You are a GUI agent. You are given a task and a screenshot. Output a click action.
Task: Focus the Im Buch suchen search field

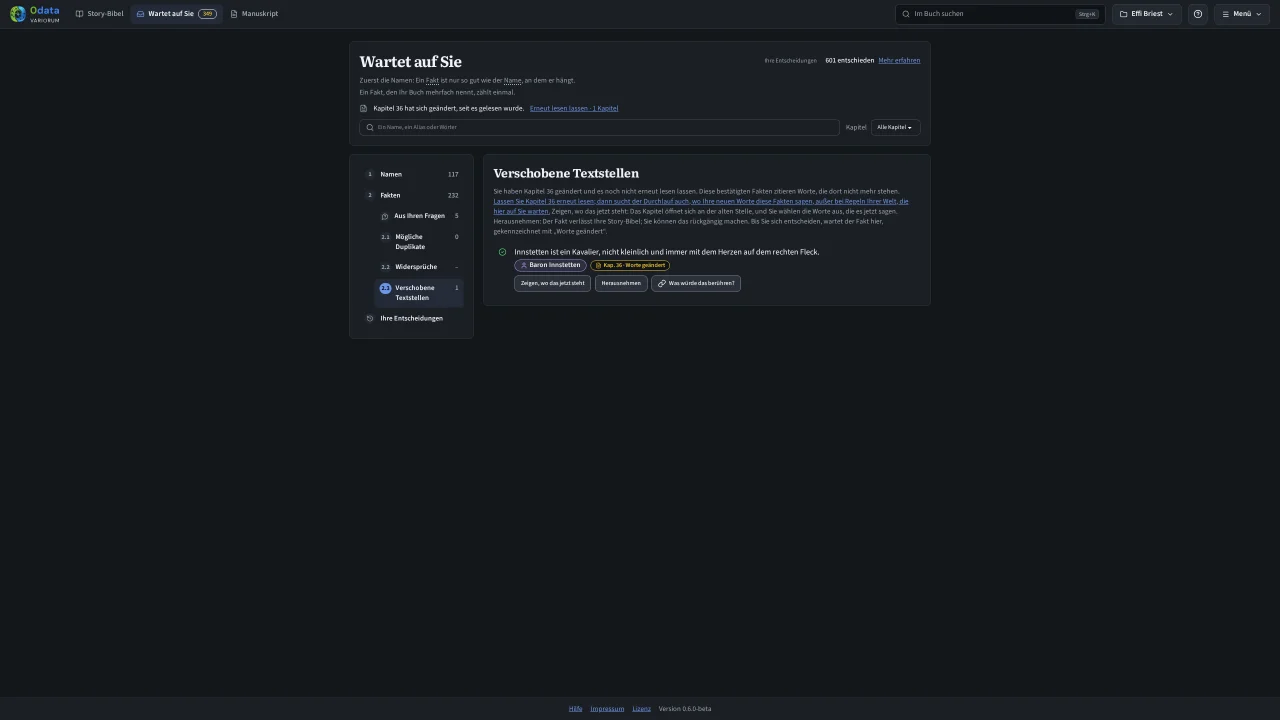[1000, 14]
